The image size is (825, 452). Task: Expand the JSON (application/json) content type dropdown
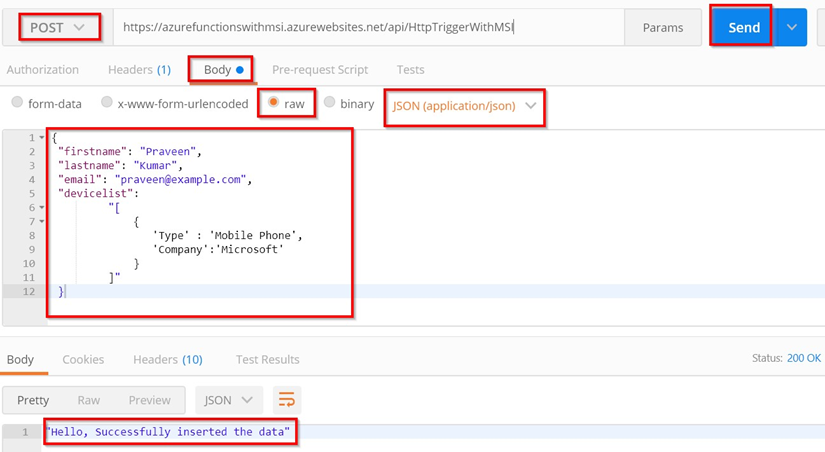tap(464, 105)
